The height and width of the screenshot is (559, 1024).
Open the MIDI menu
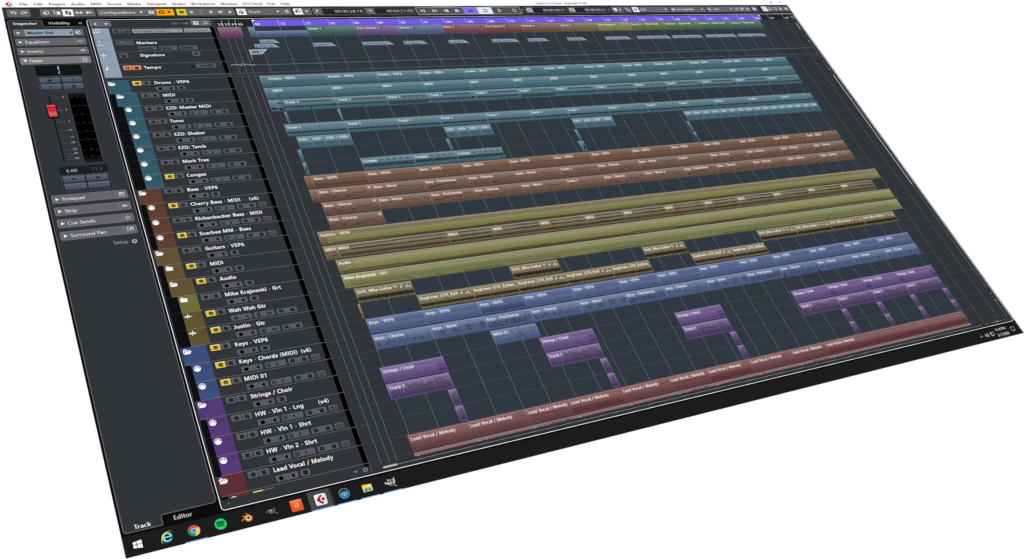(x=96, y=4)
